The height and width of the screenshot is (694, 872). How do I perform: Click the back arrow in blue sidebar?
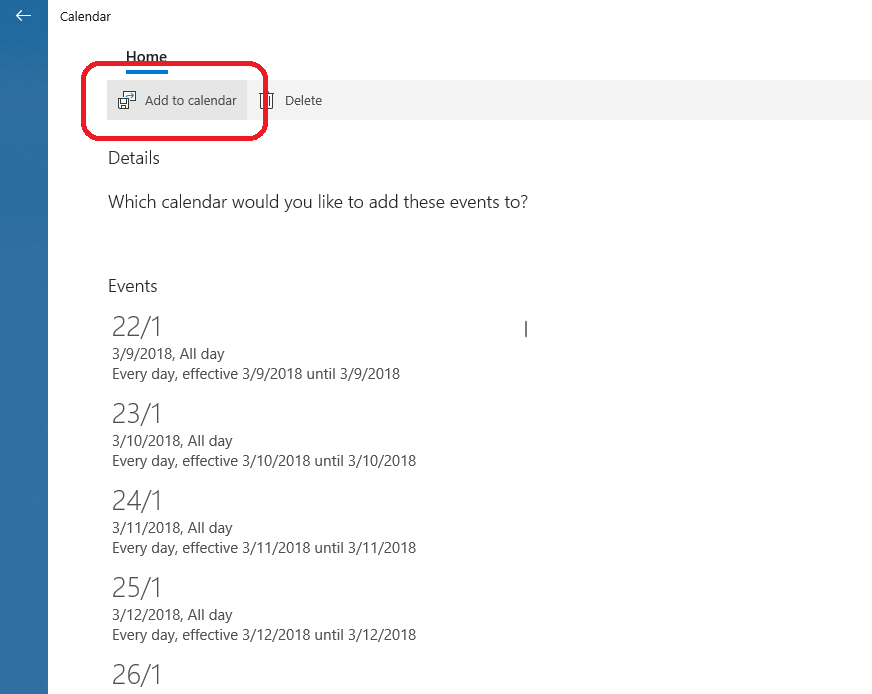pyautogui.click(x=24, y=17)
